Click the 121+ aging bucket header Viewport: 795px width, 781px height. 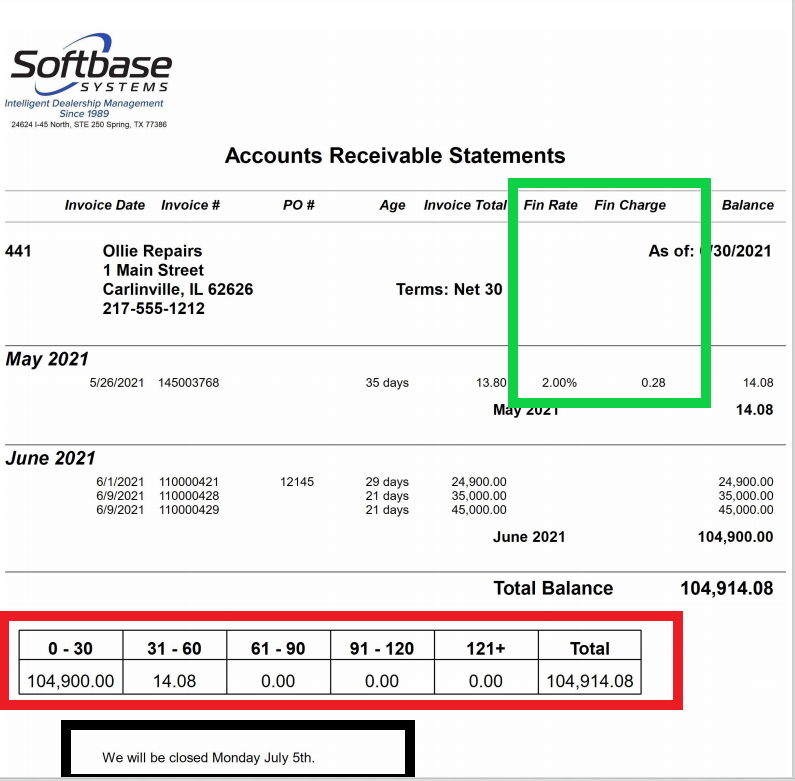coord(485,648)
